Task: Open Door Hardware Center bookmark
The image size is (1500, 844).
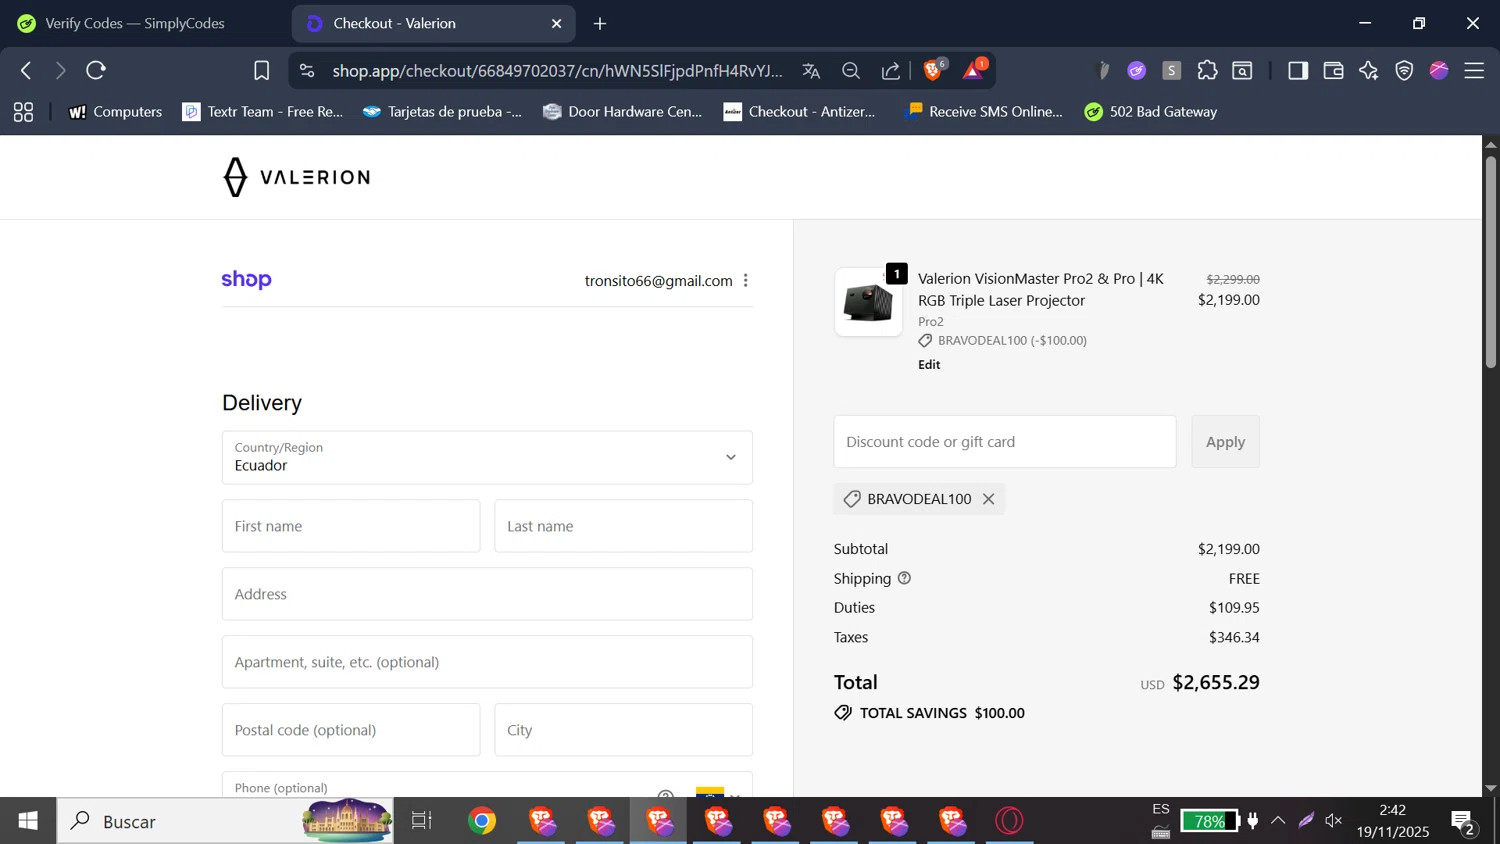Action: click(622, 112)
